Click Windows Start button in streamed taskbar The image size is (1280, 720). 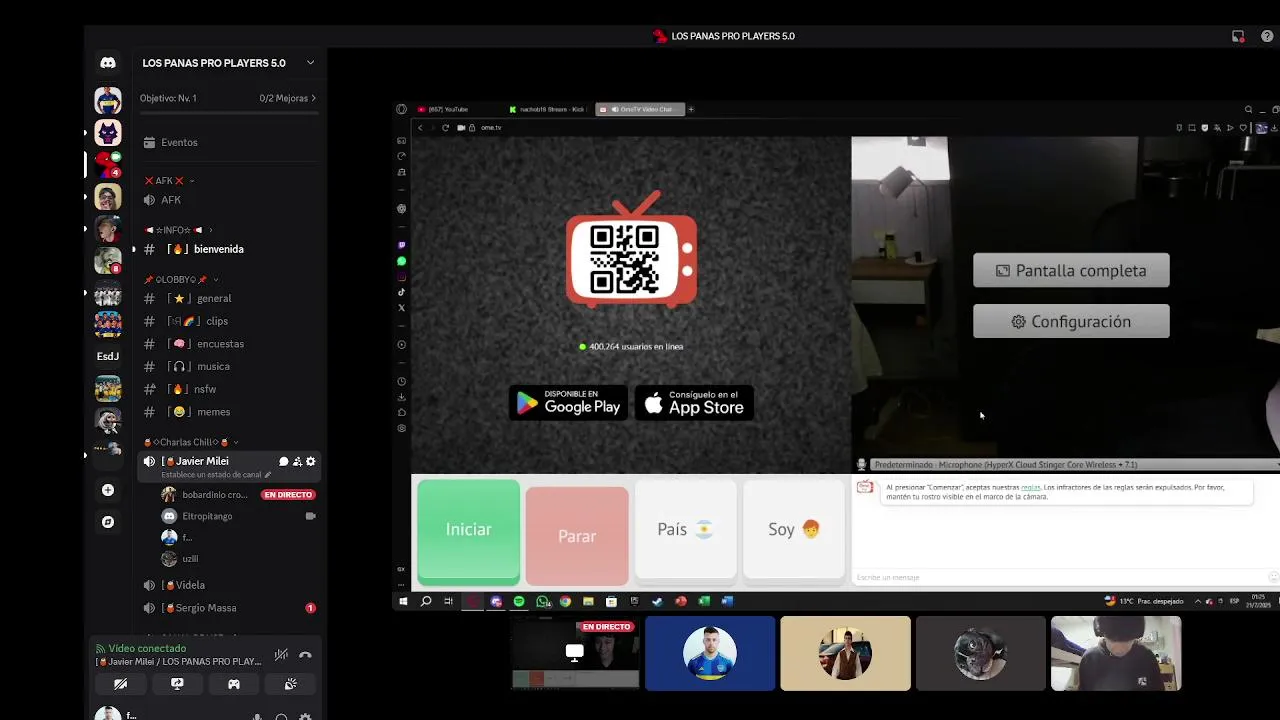[403, 601]
